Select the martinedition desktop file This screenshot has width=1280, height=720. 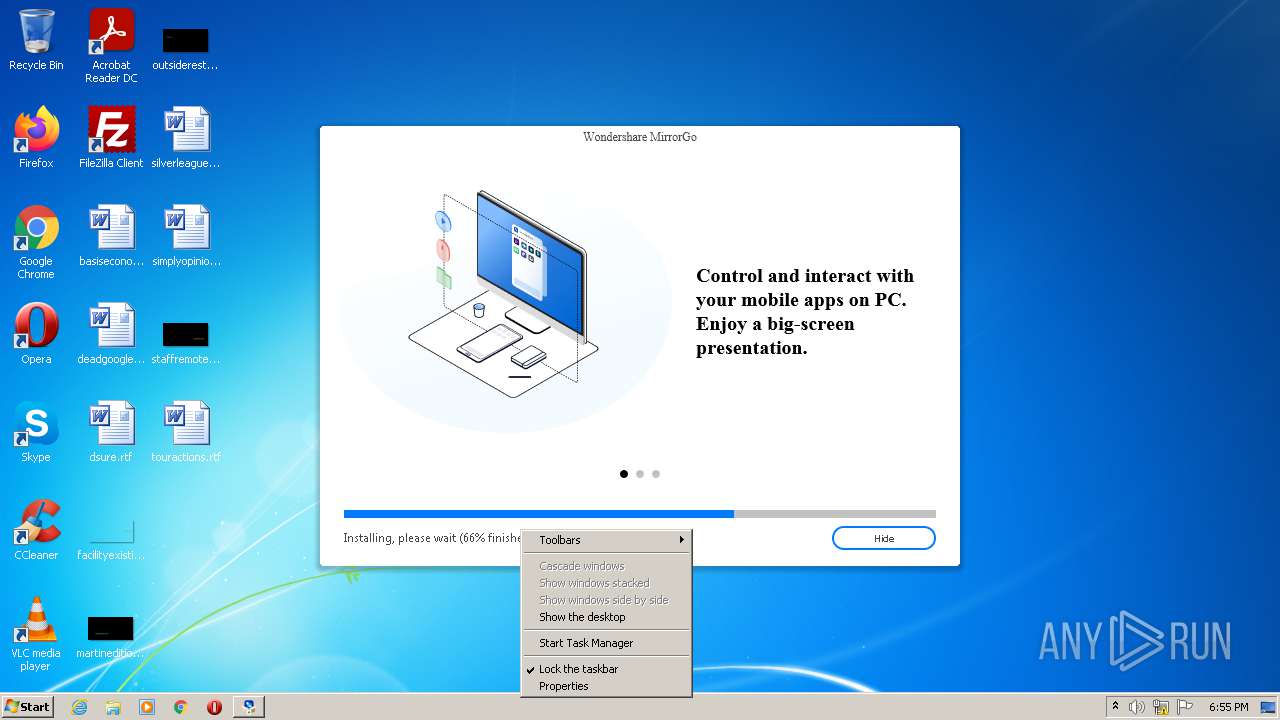(x=110, y=638)
